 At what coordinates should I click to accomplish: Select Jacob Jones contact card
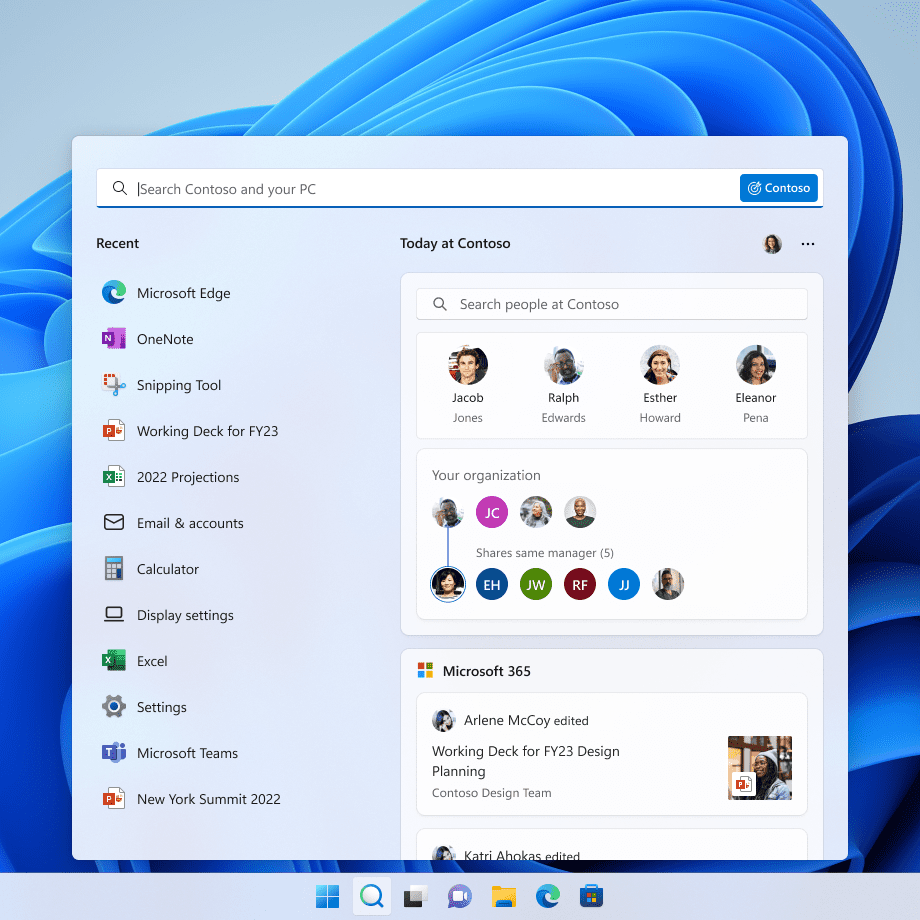tap(467, 385)
